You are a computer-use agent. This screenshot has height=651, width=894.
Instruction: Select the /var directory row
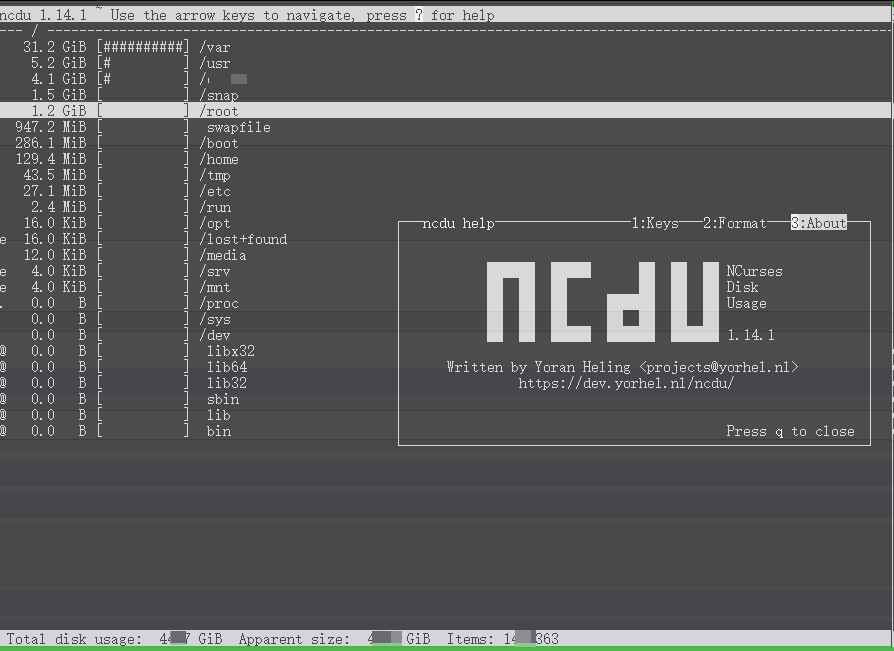[x=445, y=47]
